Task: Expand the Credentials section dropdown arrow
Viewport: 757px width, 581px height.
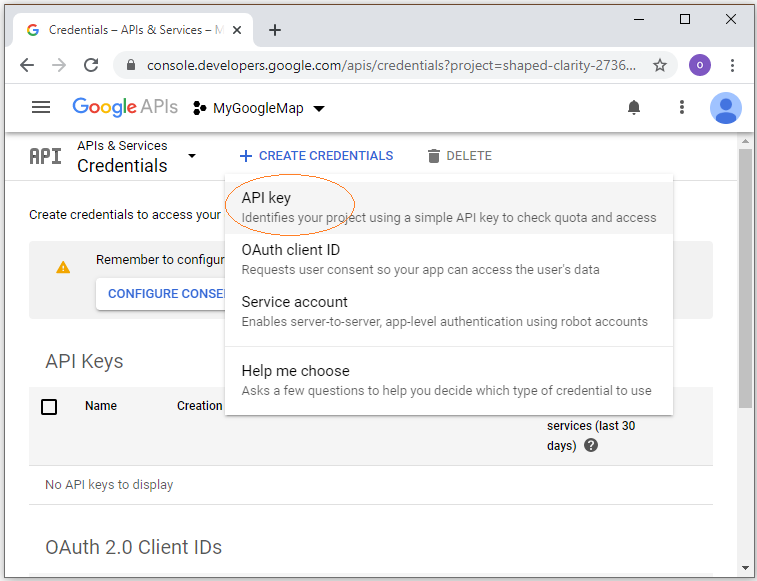Action: tap(192, 156)
